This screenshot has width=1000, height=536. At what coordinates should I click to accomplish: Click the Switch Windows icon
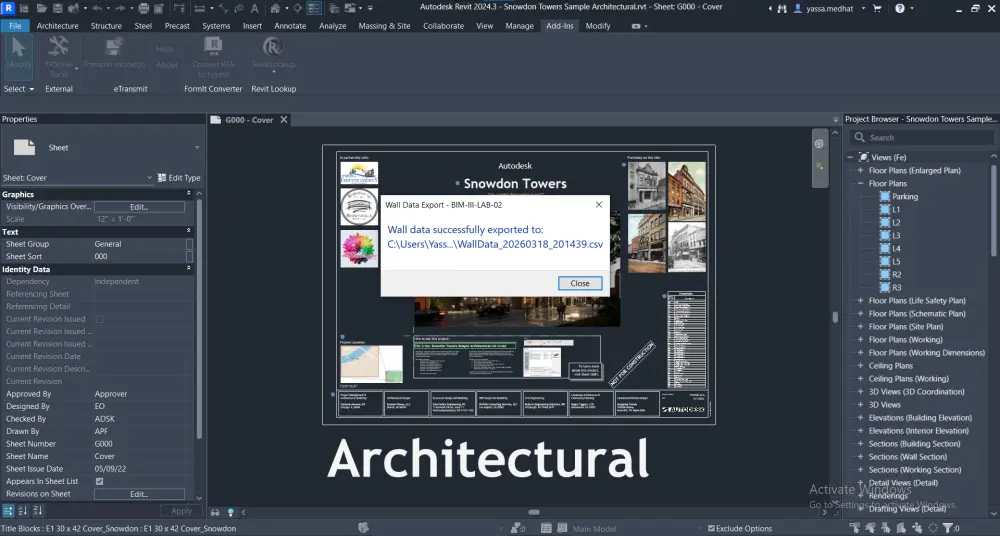[350, 8]
